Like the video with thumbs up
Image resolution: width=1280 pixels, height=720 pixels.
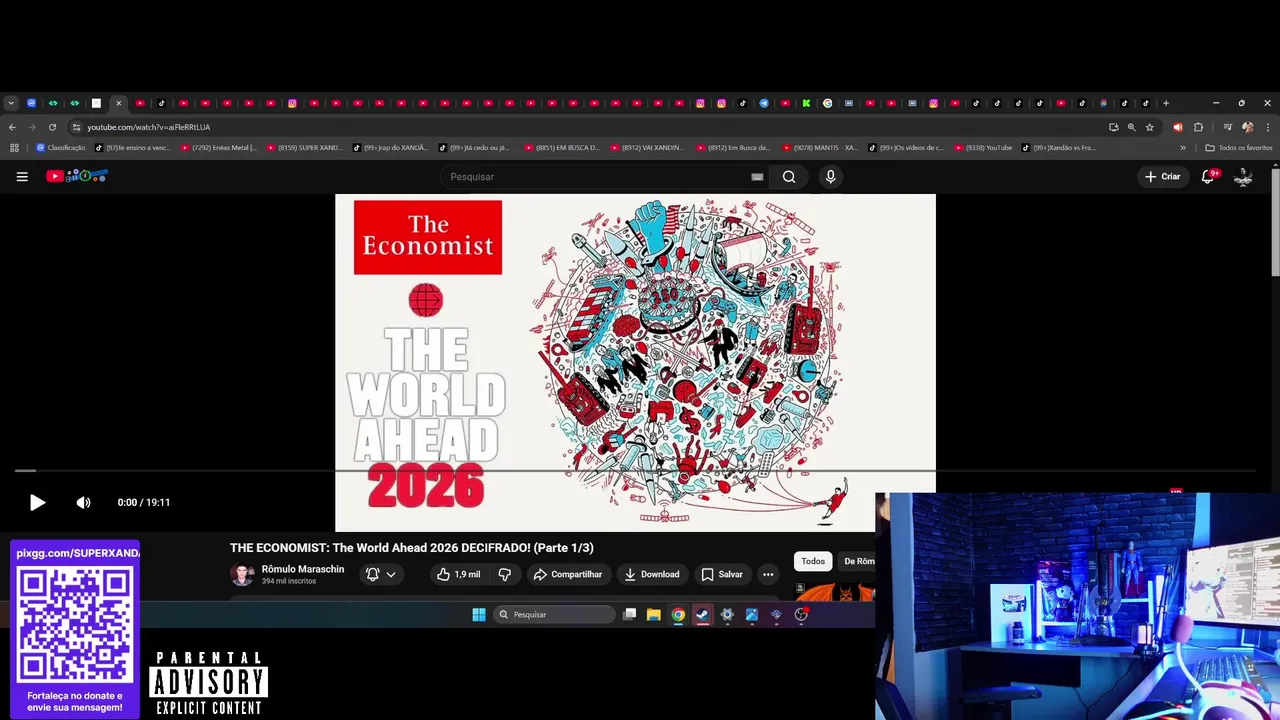coord(457,574)
